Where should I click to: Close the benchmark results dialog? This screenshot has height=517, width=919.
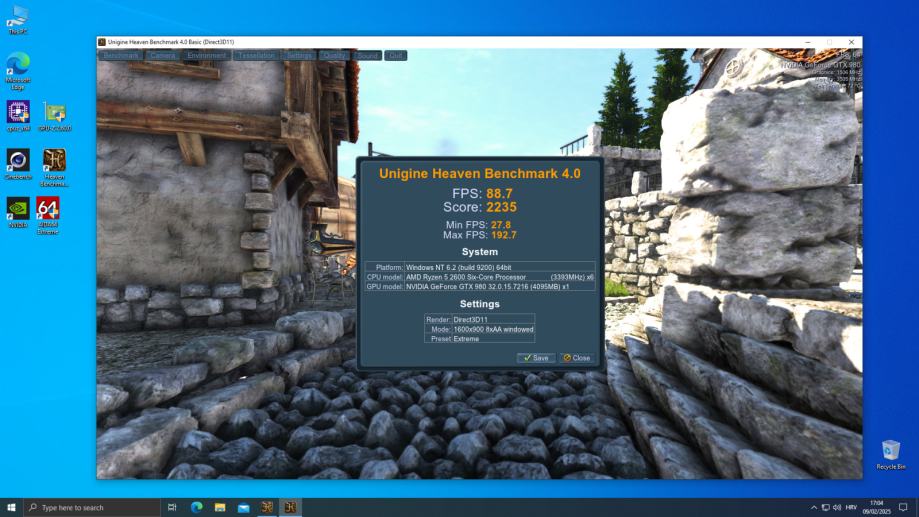[x=577, y=358]
